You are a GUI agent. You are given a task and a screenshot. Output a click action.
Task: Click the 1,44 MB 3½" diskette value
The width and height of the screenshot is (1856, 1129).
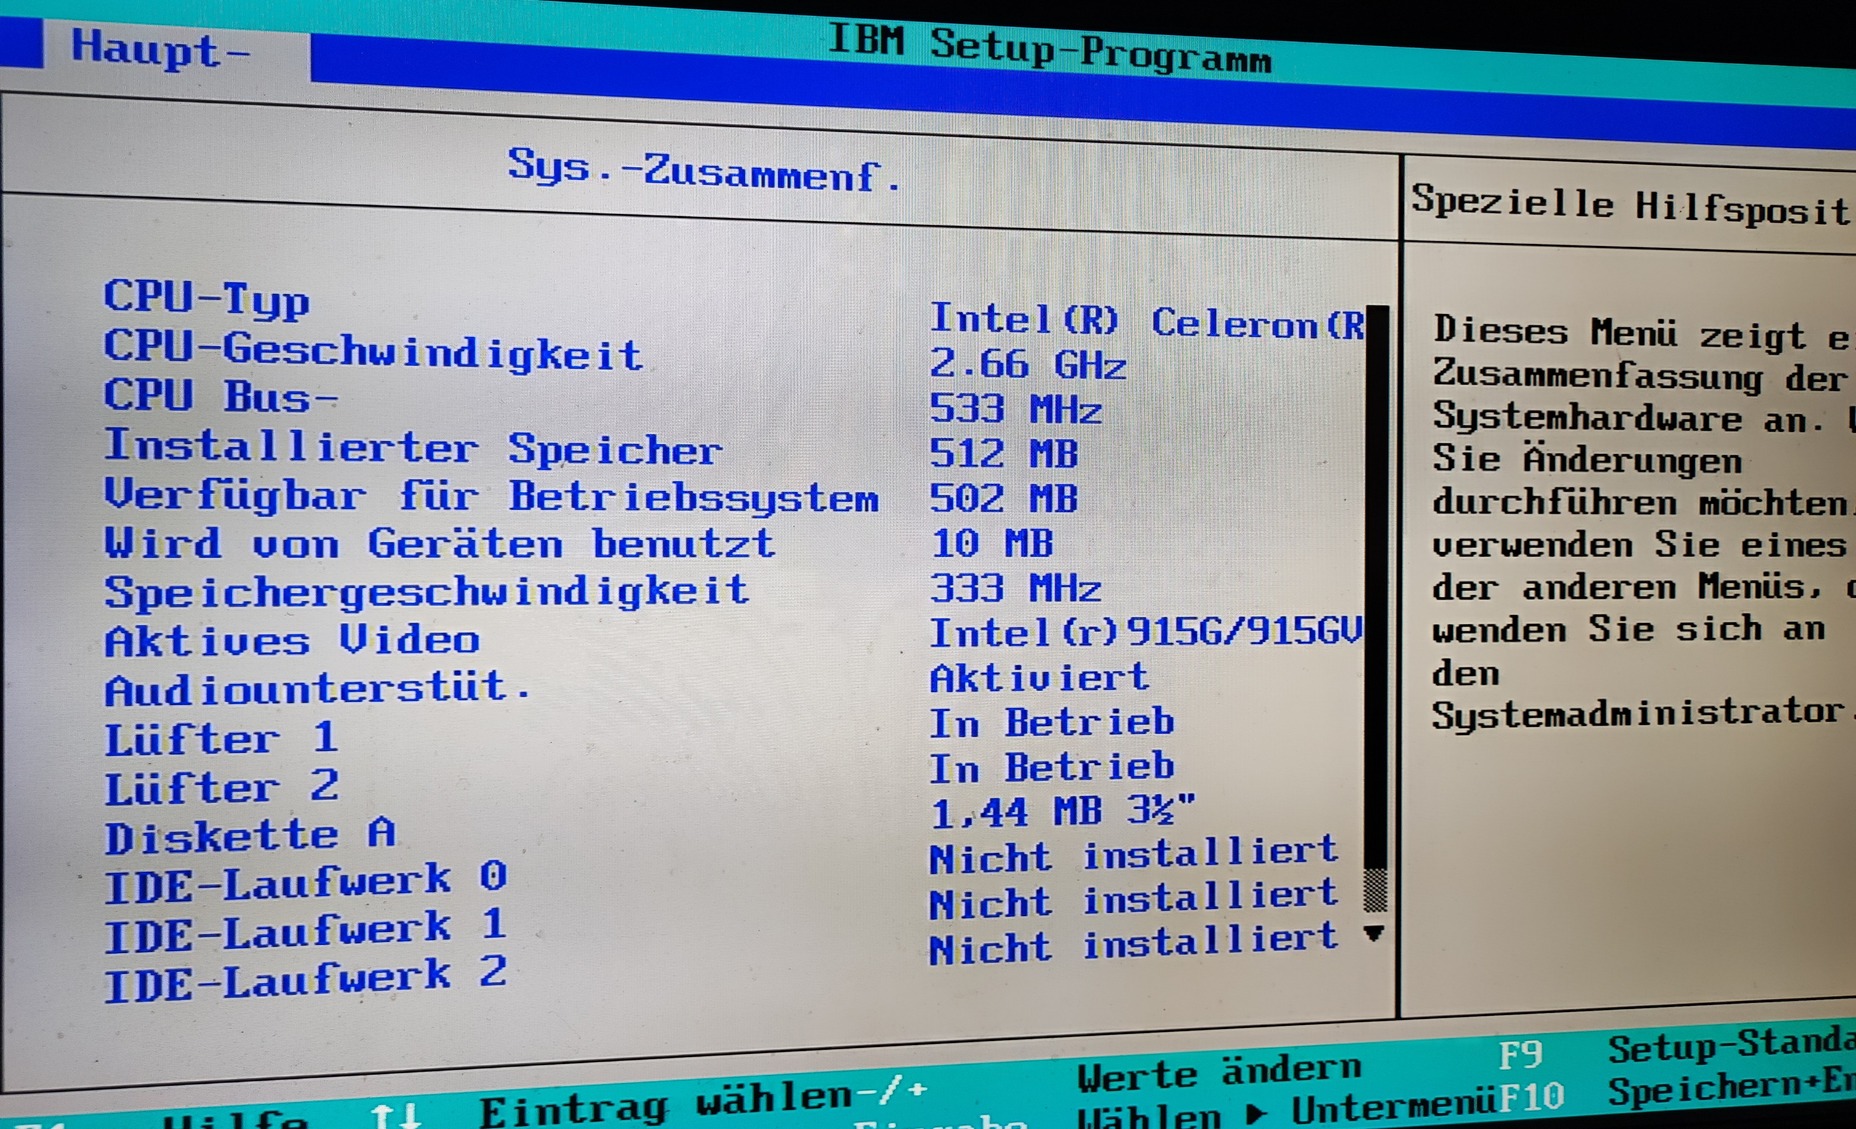click(x=1063, y=811)
